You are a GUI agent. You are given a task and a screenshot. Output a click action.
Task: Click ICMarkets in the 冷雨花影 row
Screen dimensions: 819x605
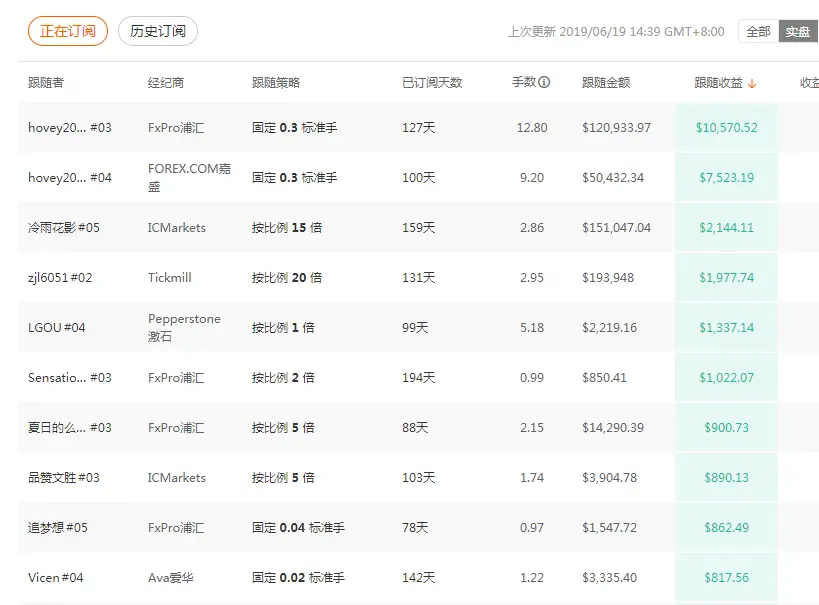tap(177, 228)
